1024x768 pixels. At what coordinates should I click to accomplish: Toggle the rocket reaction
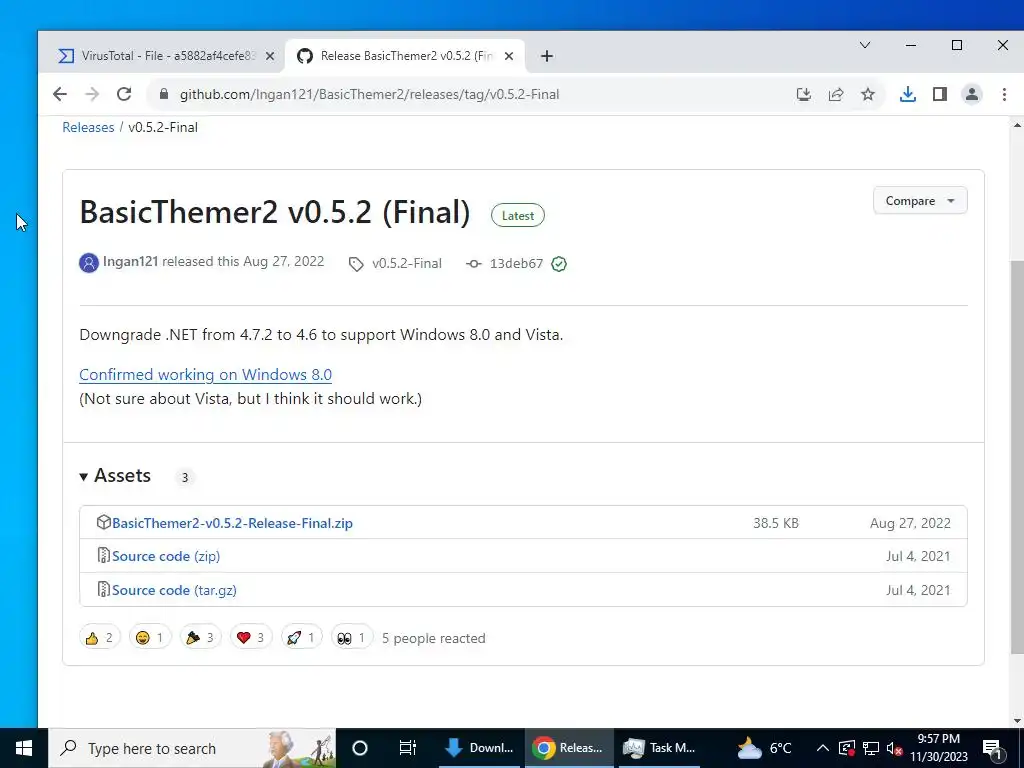tap(301, 637)
